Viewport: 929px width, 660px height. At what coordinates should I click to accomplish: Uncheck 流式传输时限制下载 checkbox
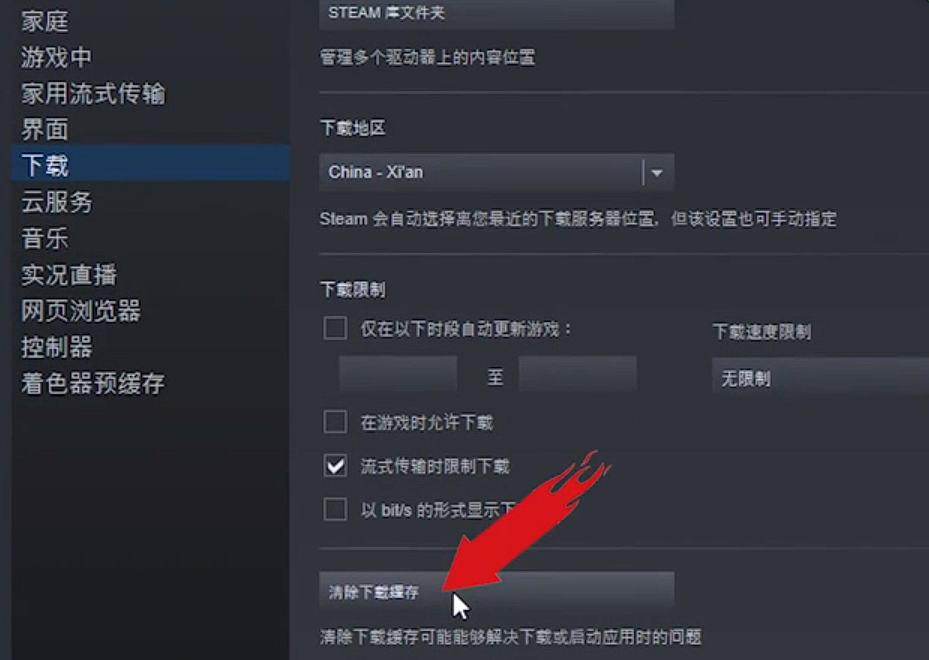coord(335,466)
